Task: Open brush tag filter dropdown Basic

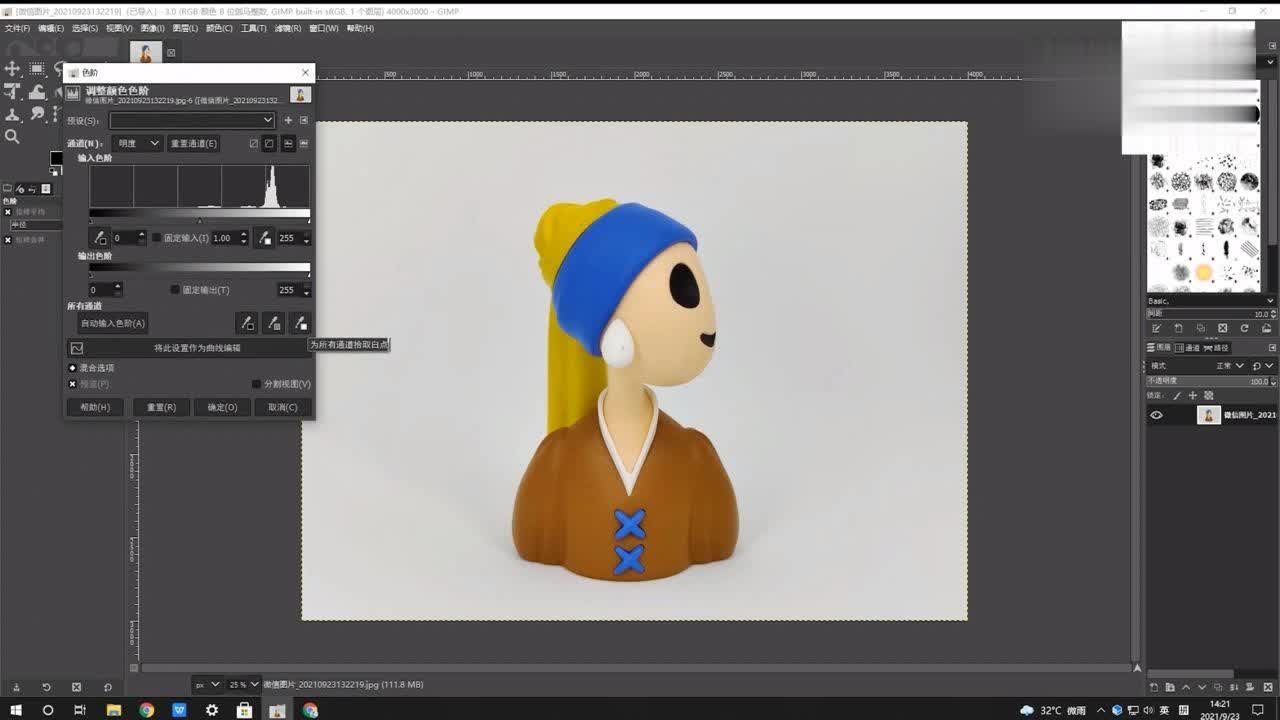Action: (1211, 301)
